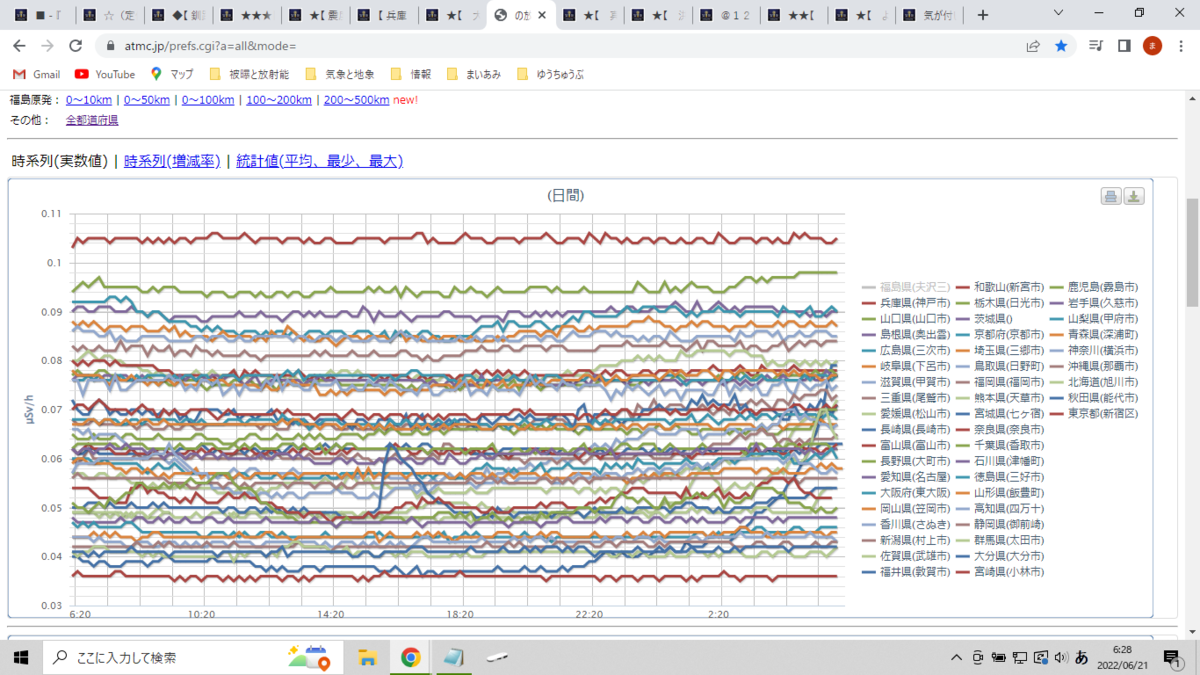Download the chart image

1134,196
